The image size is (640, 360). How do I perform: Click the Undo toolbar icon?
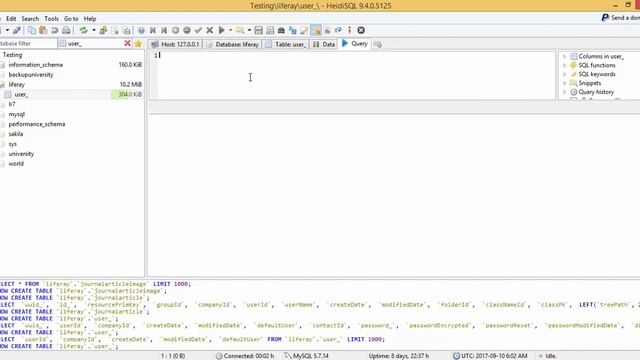click(54, 30)
